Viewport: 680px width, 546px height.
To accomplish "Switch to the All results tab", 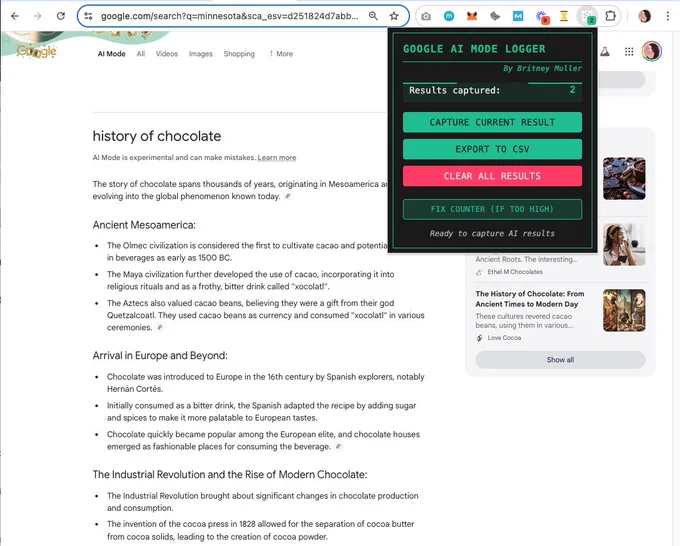I will (x=141, y=54).
